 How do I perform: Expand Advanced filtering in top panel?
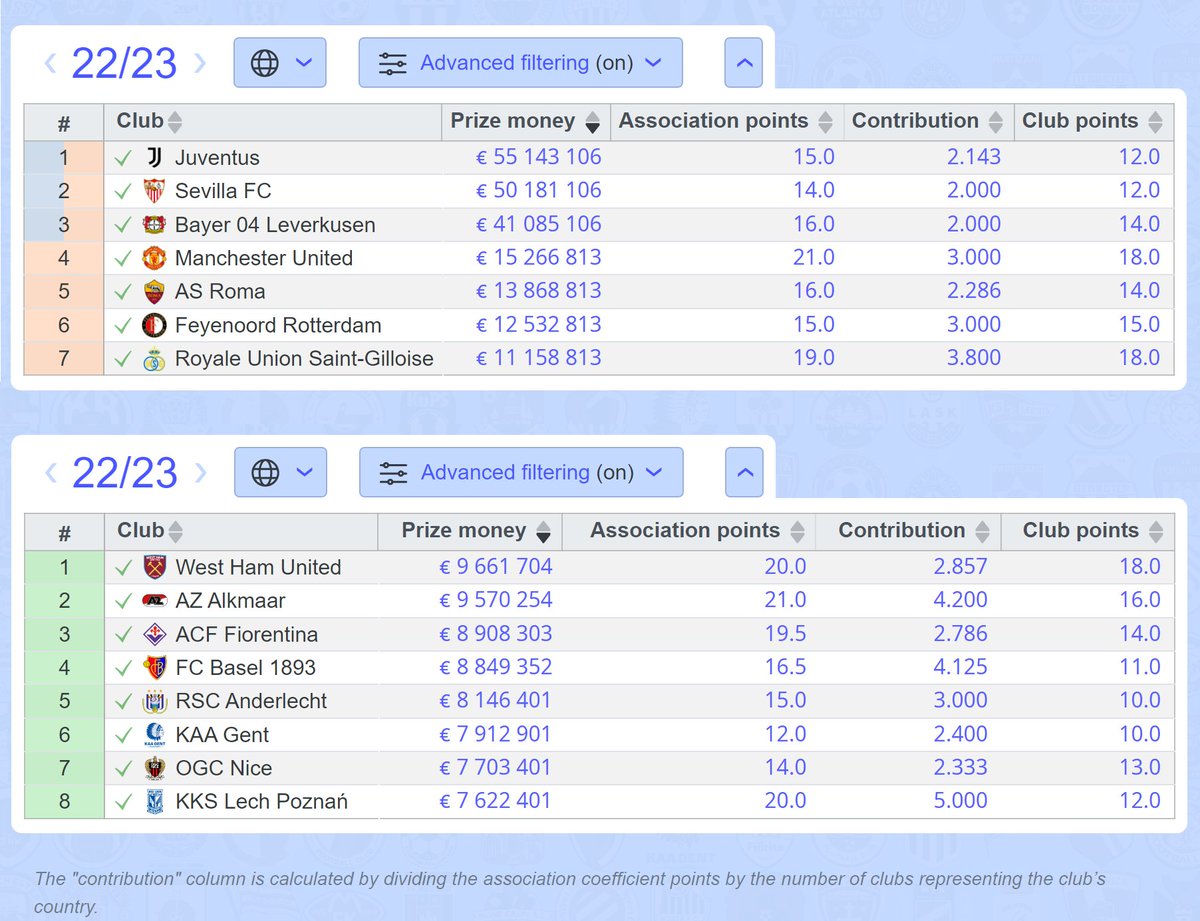tap(520, 63)
